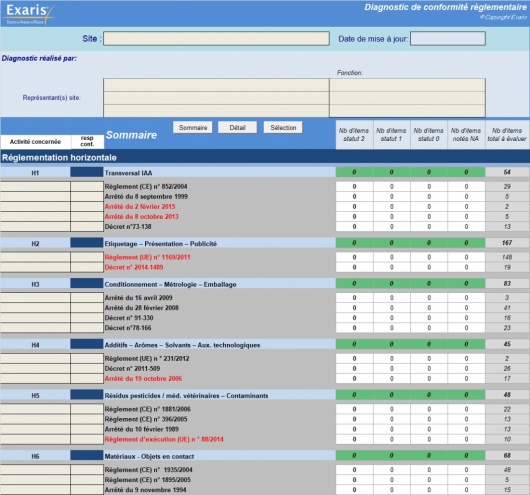Viewport: 530px width, 495px height.
Task: Click the Exaris logo
Action: (x=29, y=14)
